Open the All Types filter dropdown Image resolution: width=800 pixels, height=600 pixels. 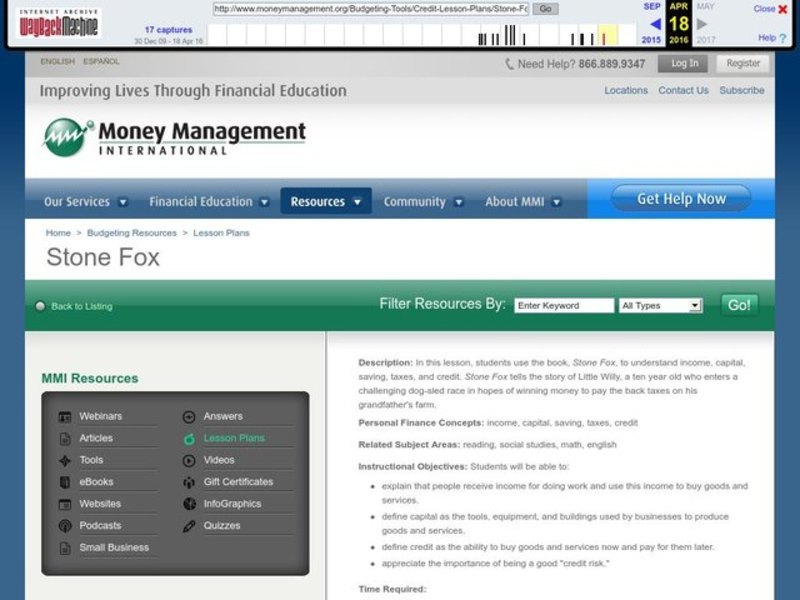[660, 306]
